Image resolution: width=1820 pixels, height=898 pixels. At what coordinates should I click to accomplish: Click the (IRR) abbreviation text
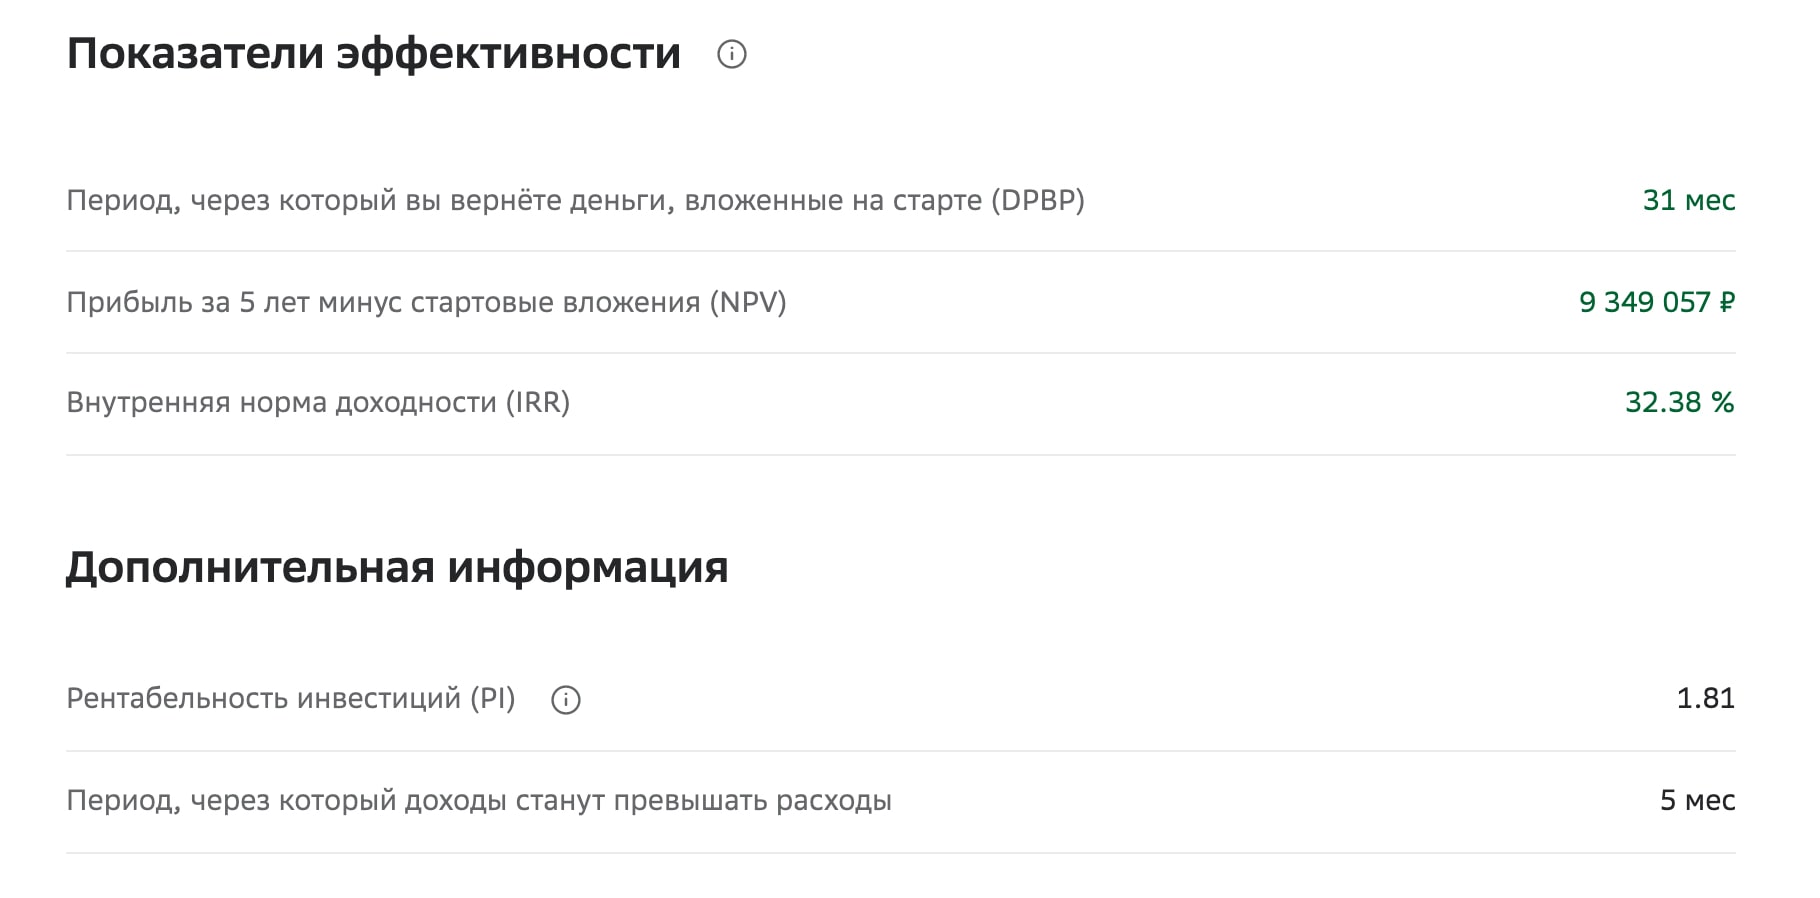click(538, 402)
